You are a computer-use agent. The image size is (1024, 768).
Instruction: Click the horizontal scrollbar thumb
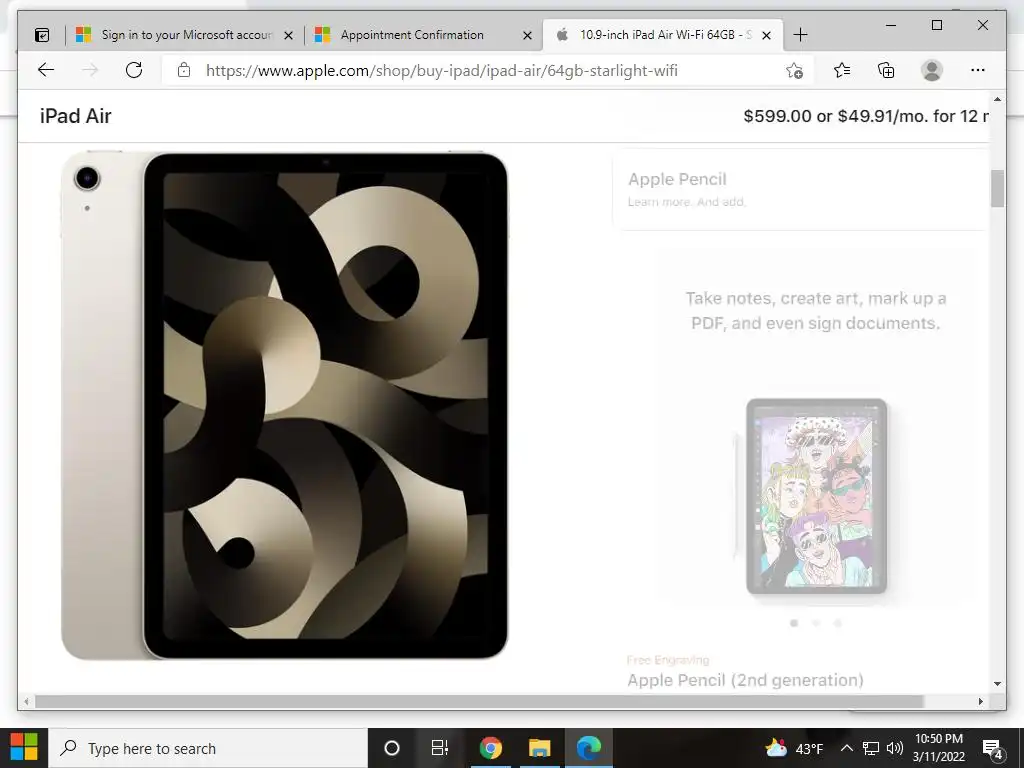pos(479,701)
